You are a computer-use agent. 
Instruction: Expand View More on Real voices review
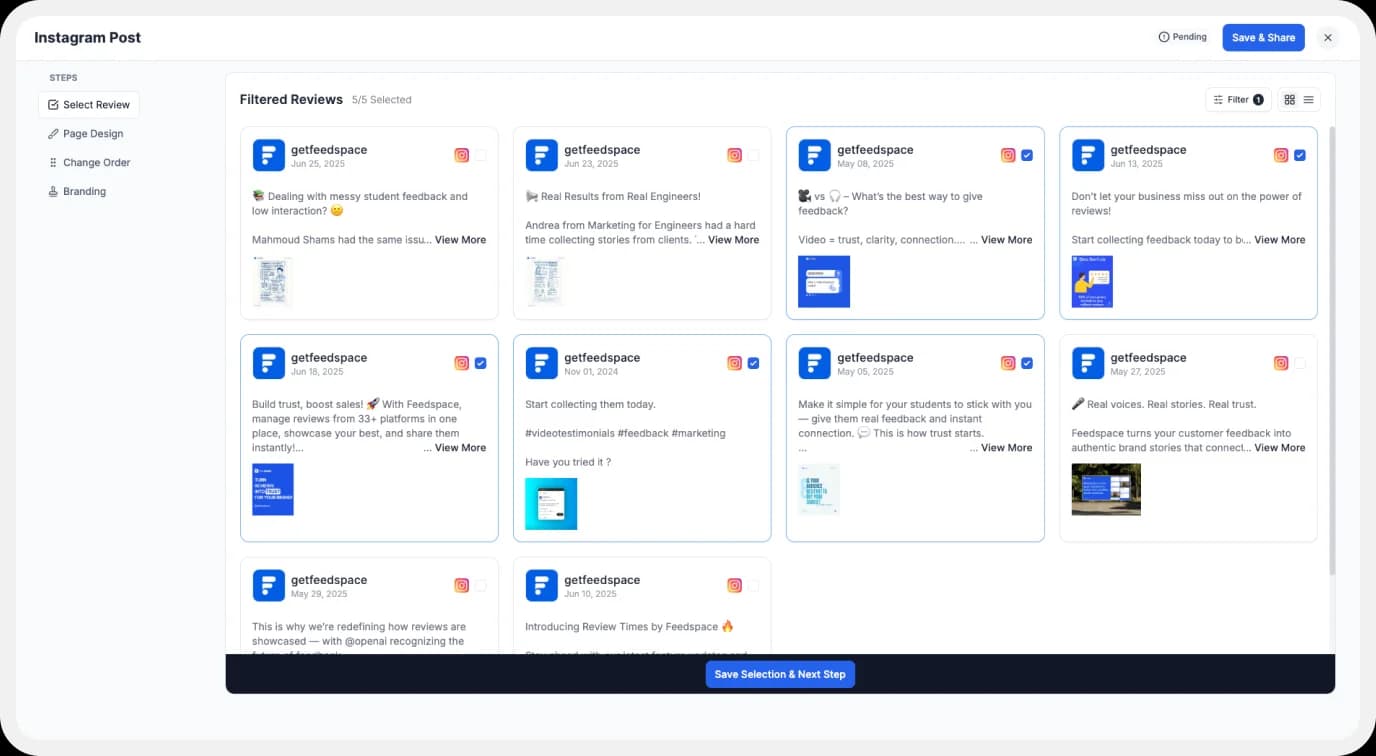tap(1279, 448)
